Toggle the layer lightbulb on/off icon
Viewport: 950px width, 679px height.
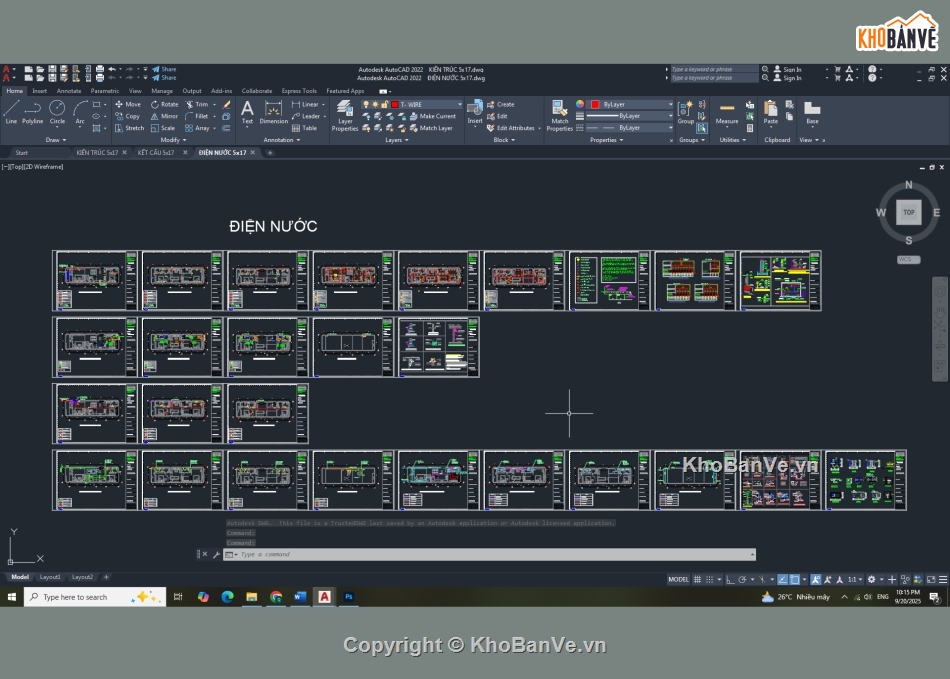click(366, 104)
